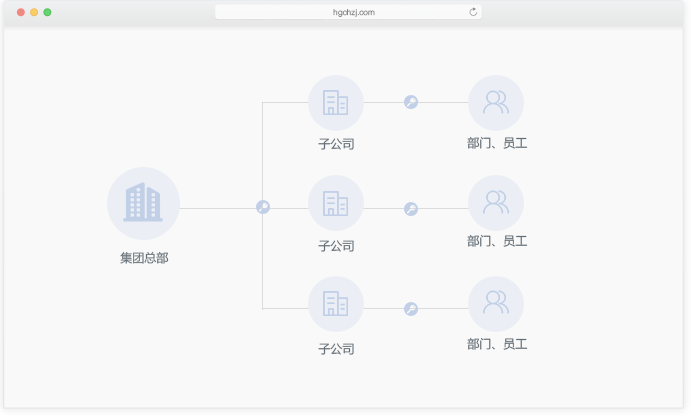
Task: Click the key icon beside 集团总部 branch junction
Action: 263,207
